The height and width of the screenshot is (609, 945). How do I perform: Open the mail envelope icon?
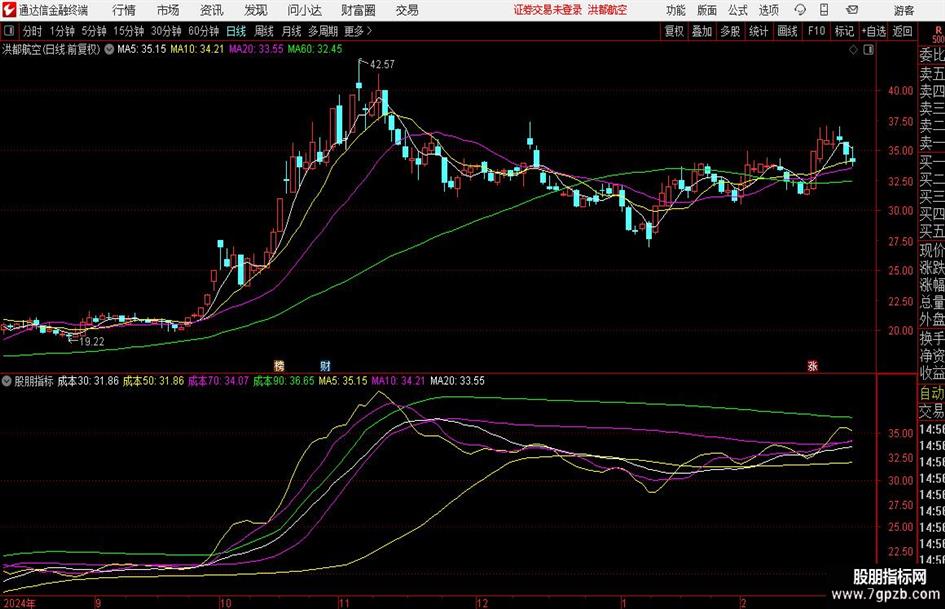[x=852, y=10]
